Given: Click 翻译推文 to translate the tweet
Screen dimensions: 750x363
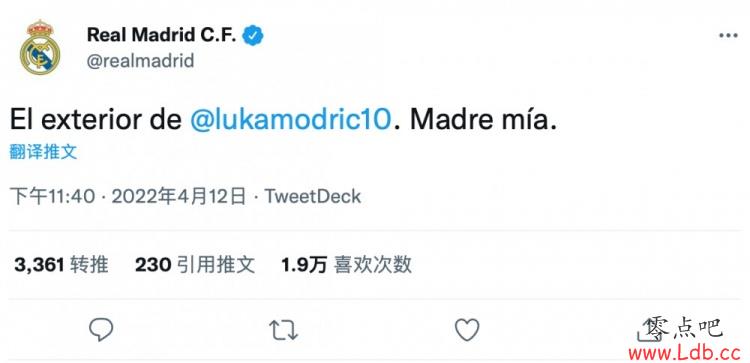Looking at the screenshot, I should coord(43,152).
